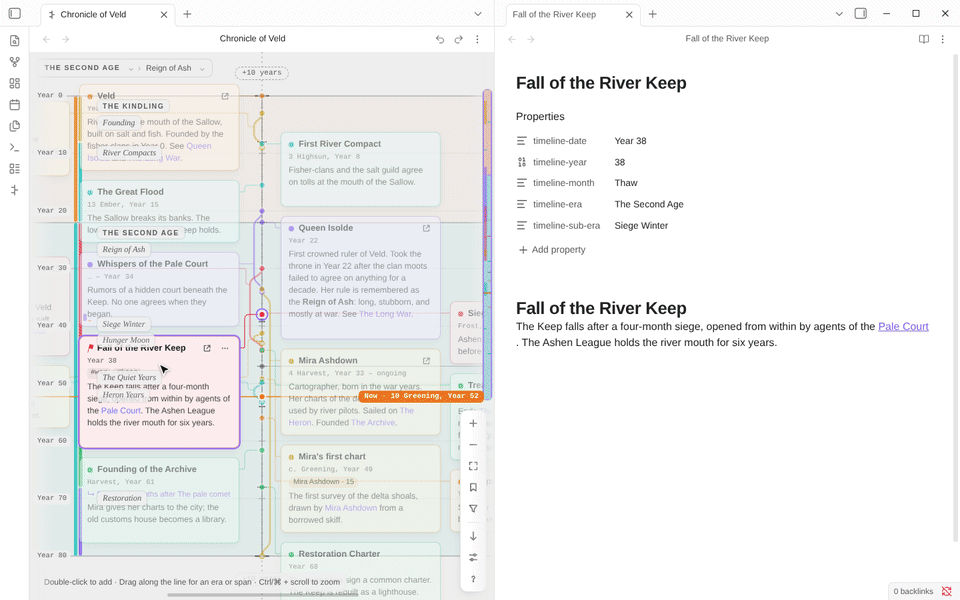Click the timeline minimap strip
960x600 pixels.
point(487,244)
